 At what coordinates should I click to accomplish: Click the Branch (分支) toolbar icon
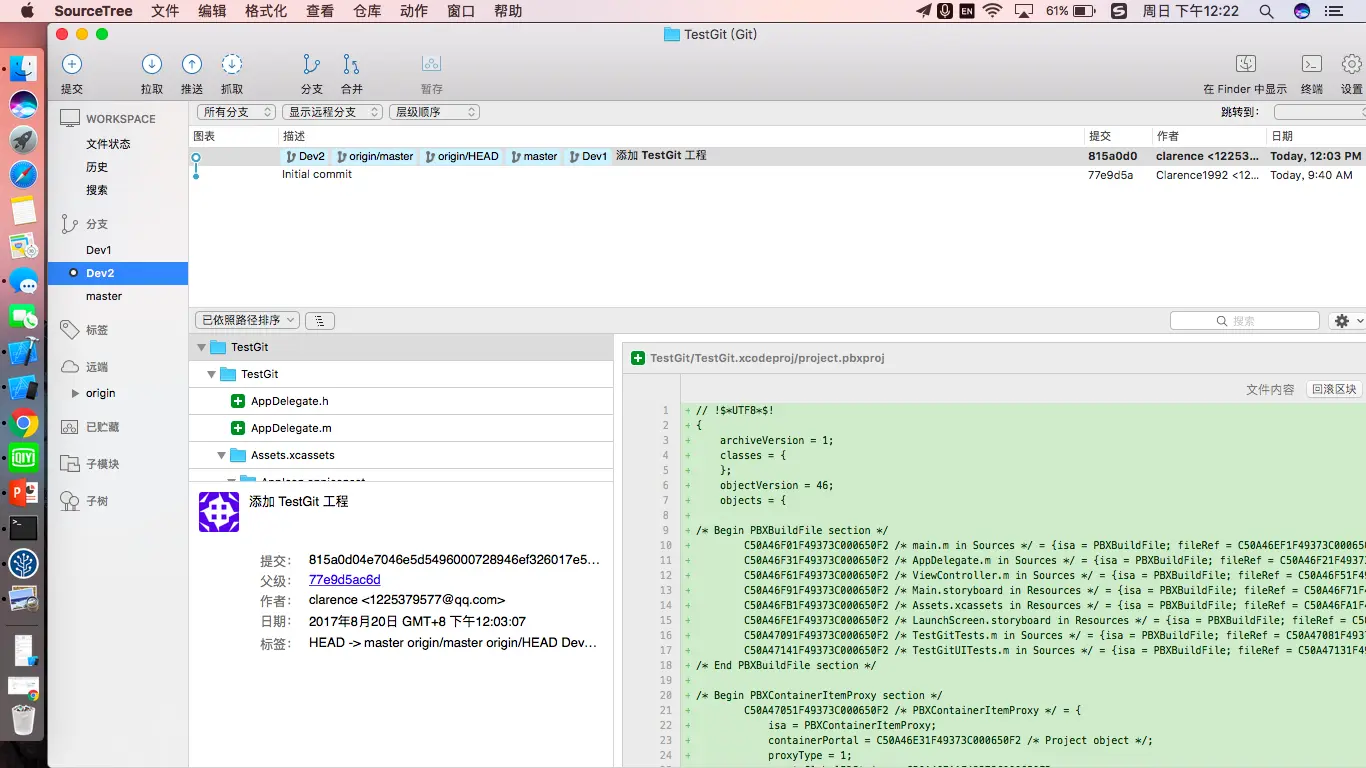(x=312, y=65)
